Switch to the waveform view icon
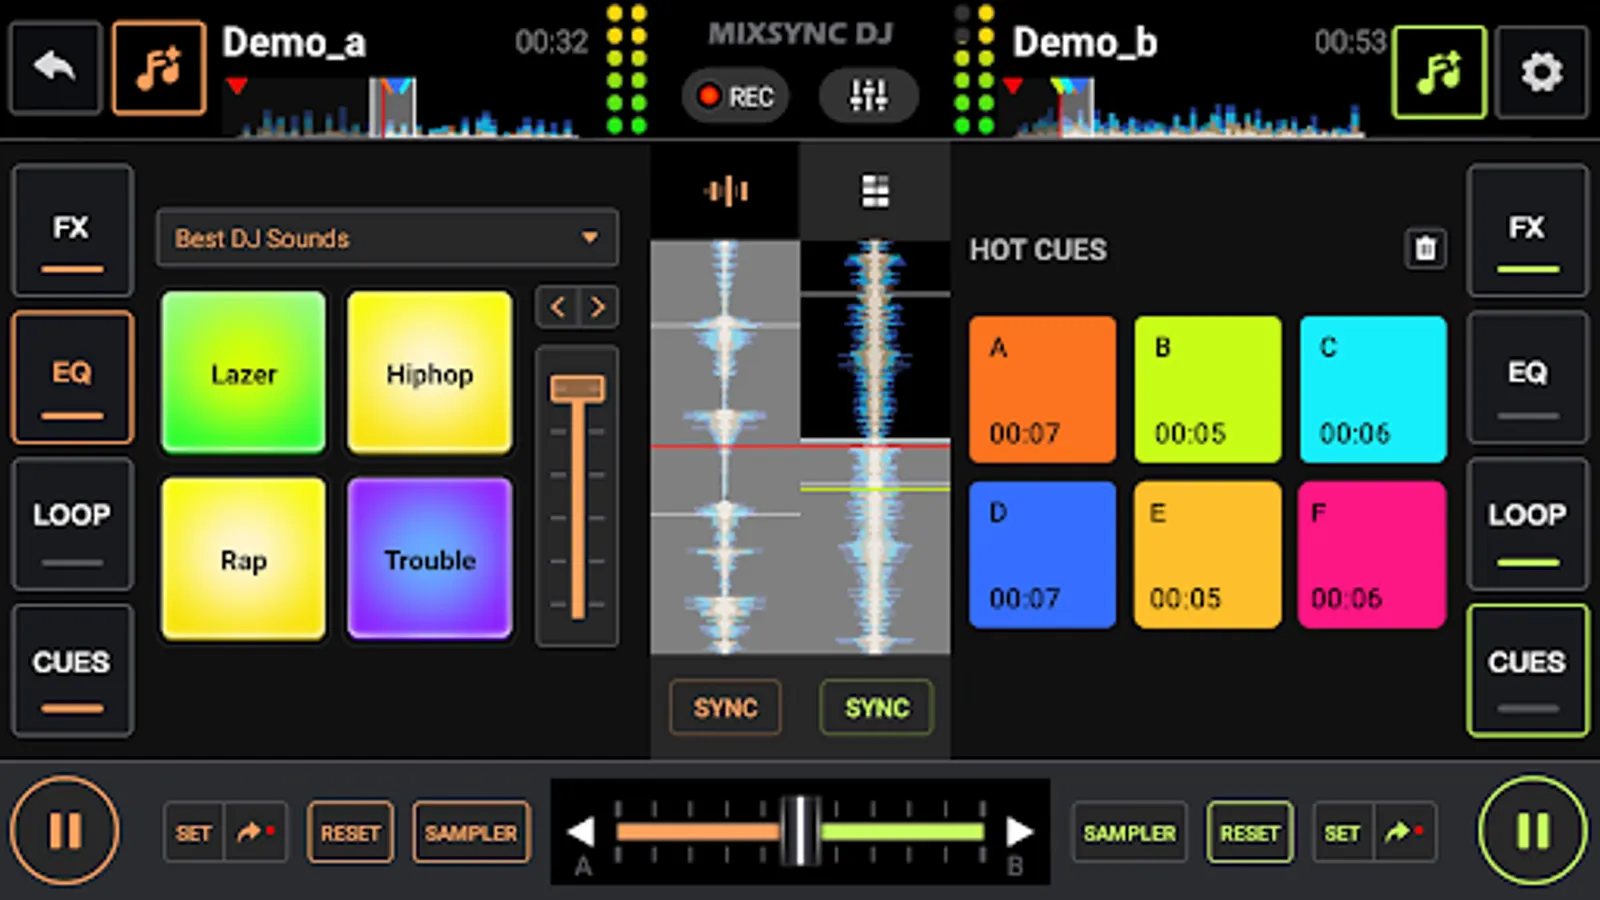This screenshot has width=1600, height=900. coord(725,190)
